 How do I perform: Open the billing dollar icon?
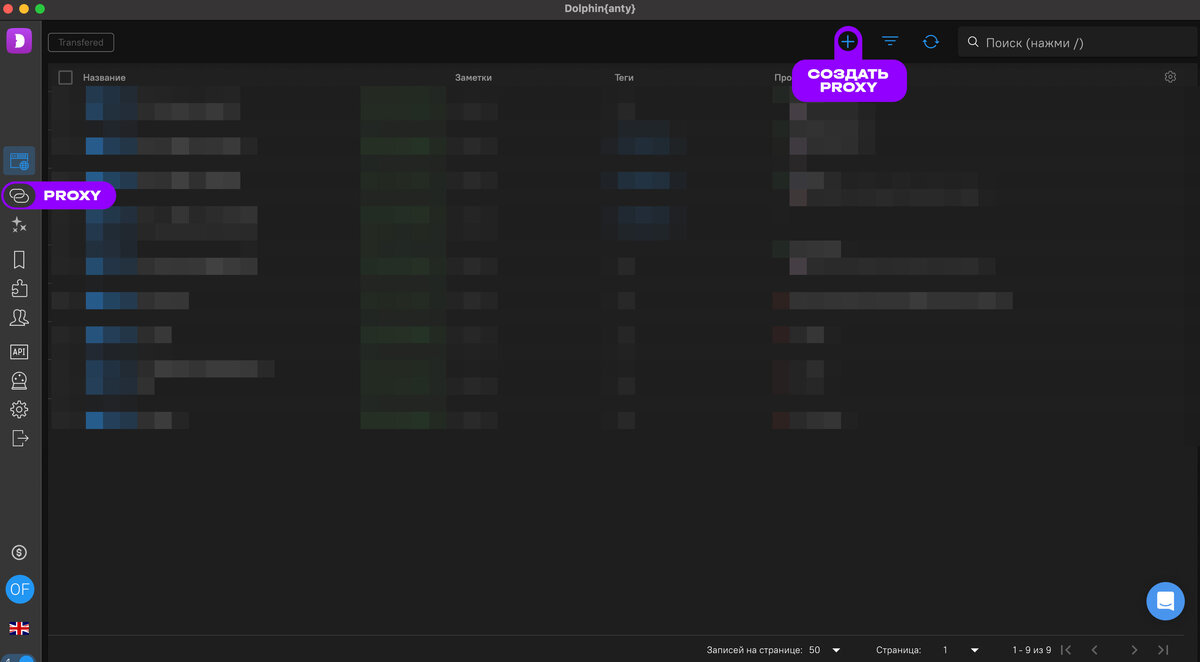click(19, 552)
